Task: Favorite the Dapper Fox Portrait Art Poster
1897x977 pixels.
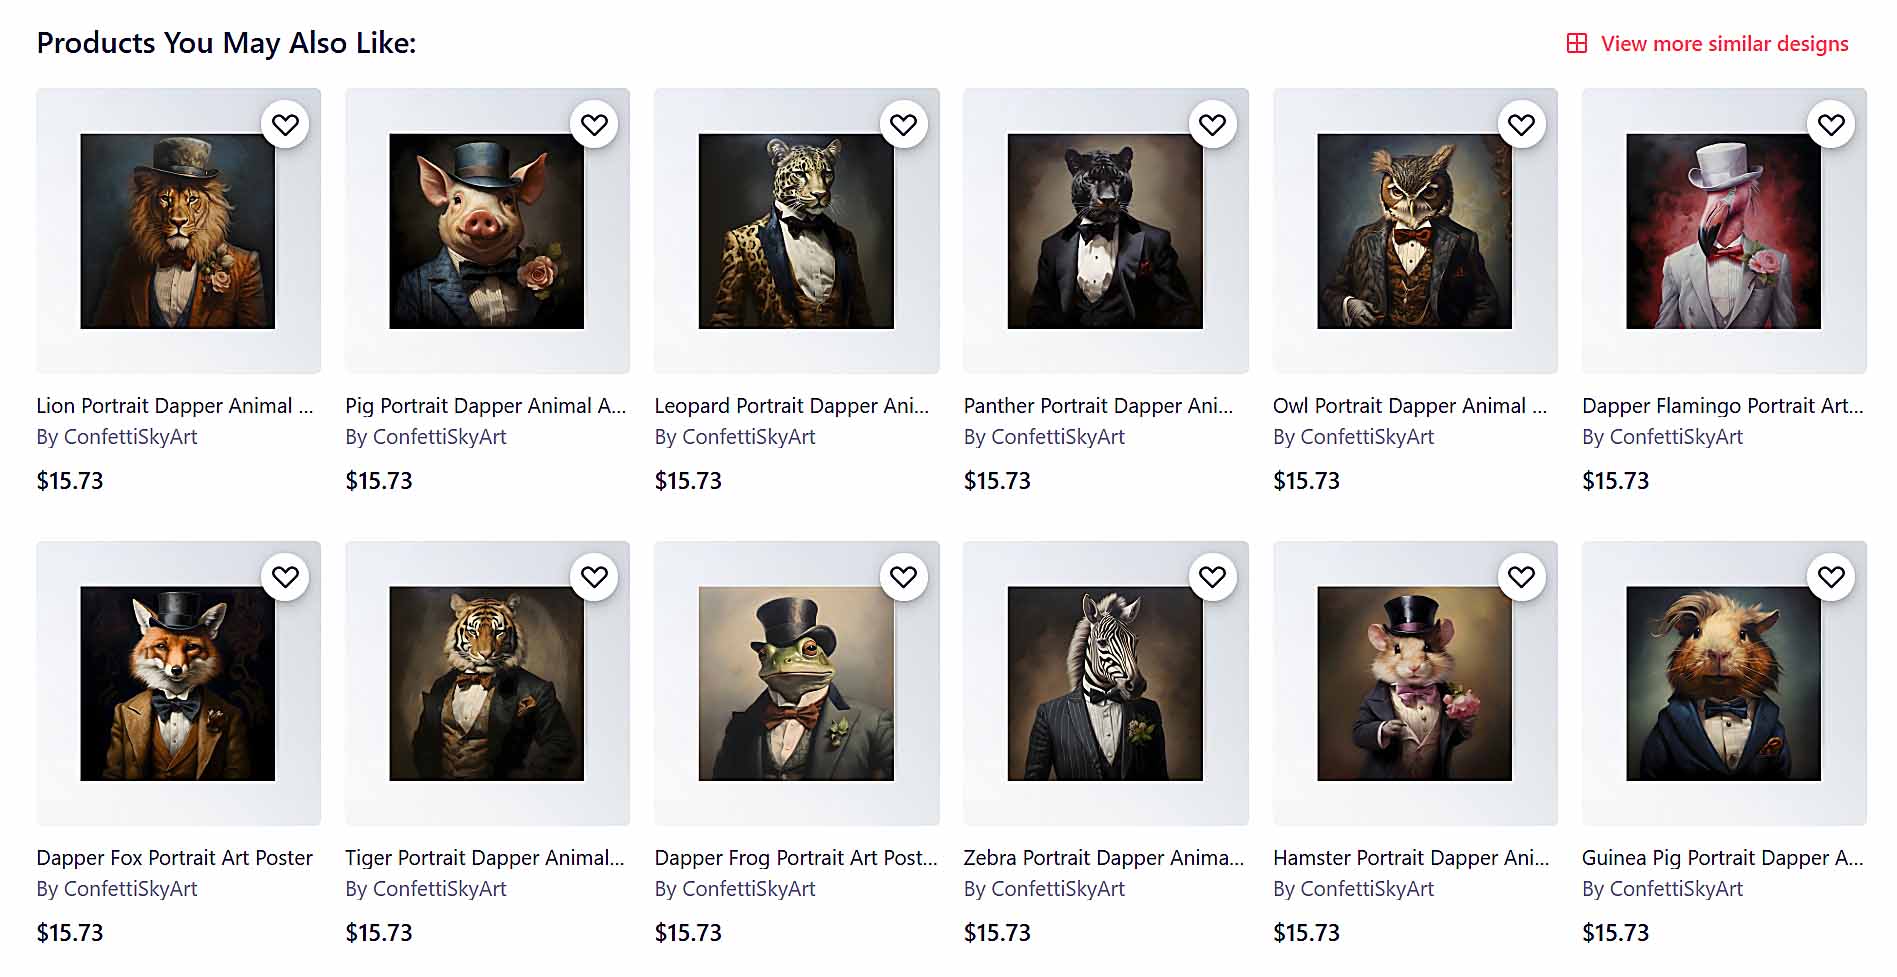Action: click(287, 576)
